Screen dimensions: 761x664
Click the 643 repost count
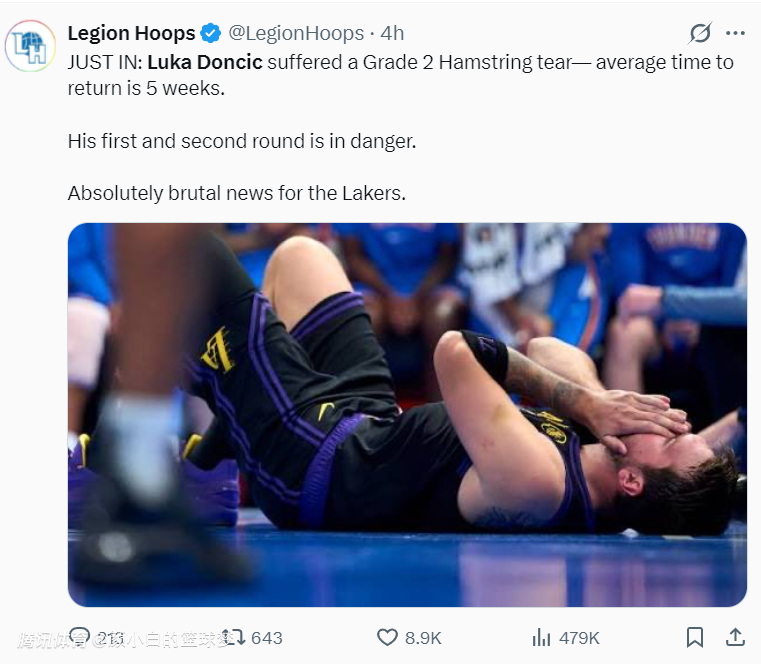click(267, 638)
